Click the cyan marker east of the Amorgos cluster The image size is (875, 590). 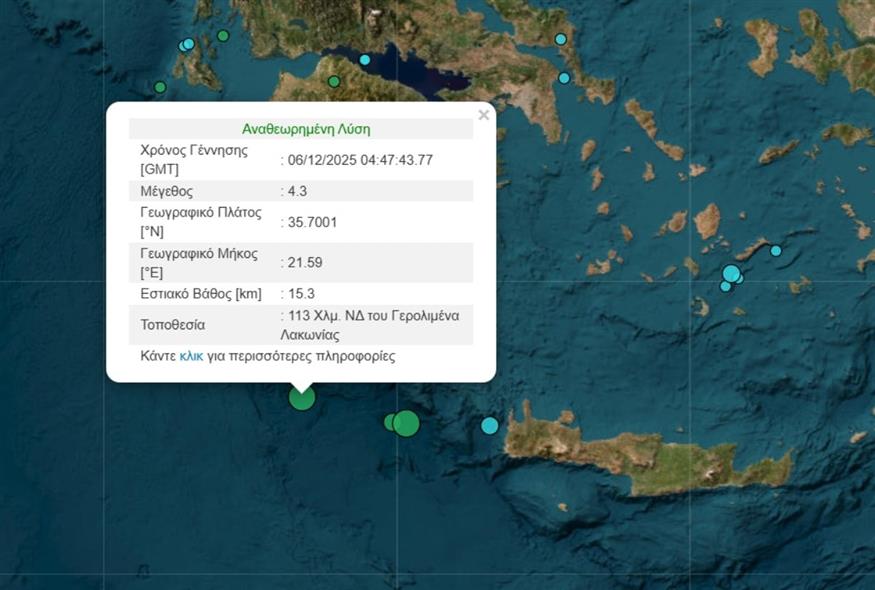click(x=775, y=251)
